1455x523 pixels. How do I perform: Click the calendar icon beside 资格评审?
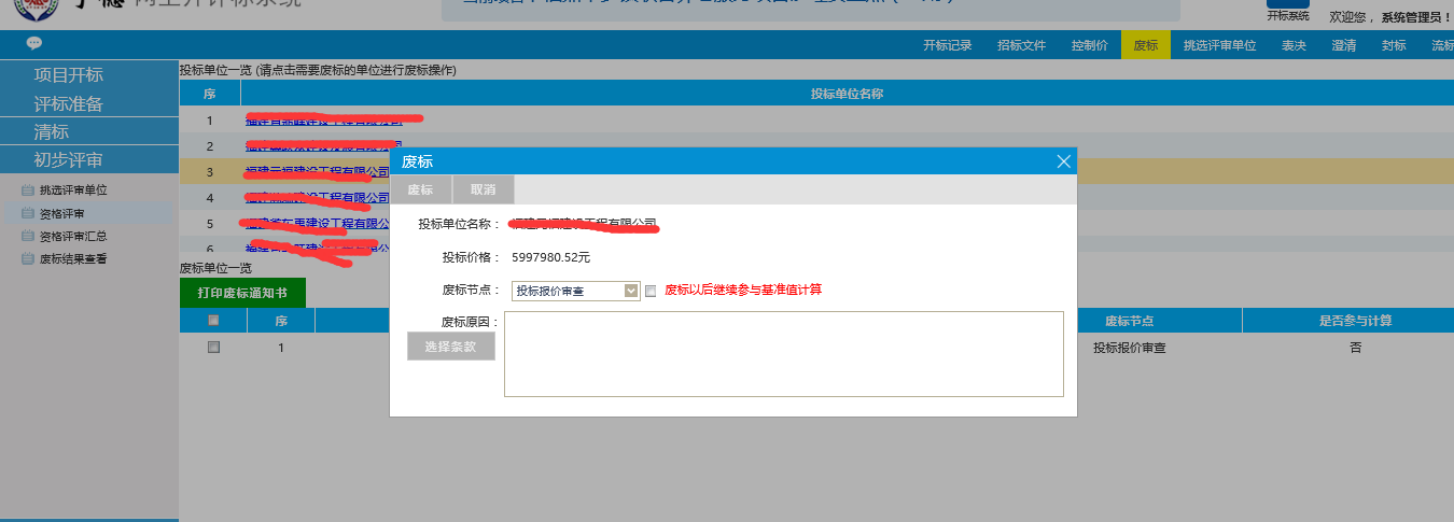click(x=27, y=214)
